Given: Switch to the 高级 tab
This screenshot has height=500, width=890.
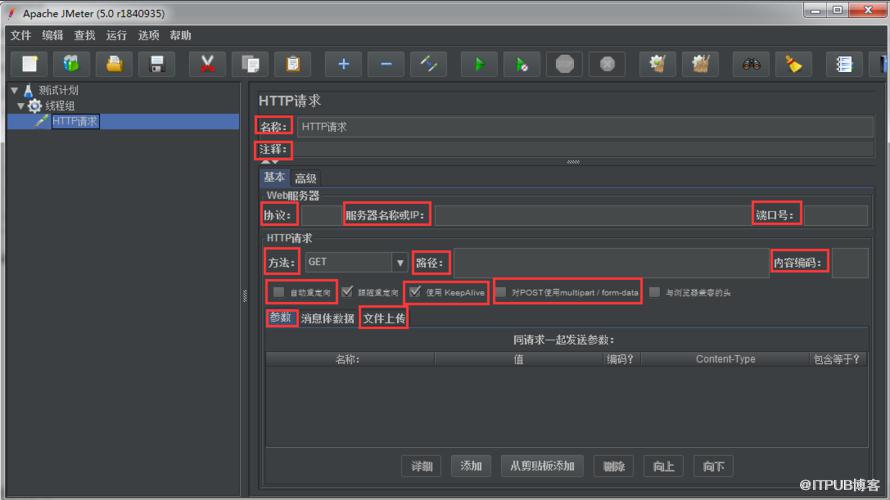Looking at the screenshot, I should pos(305,178).
